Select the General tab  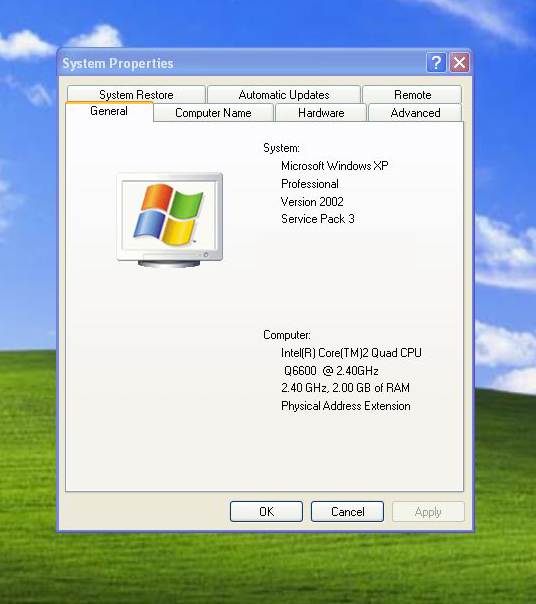(x=109, y=111)
